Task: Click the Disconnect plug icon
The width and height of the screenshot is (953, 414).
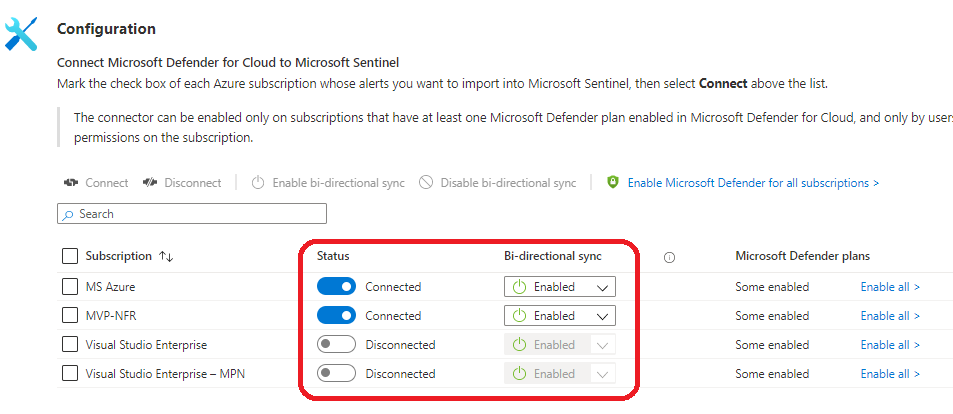Action: click(x=149, y=183)
